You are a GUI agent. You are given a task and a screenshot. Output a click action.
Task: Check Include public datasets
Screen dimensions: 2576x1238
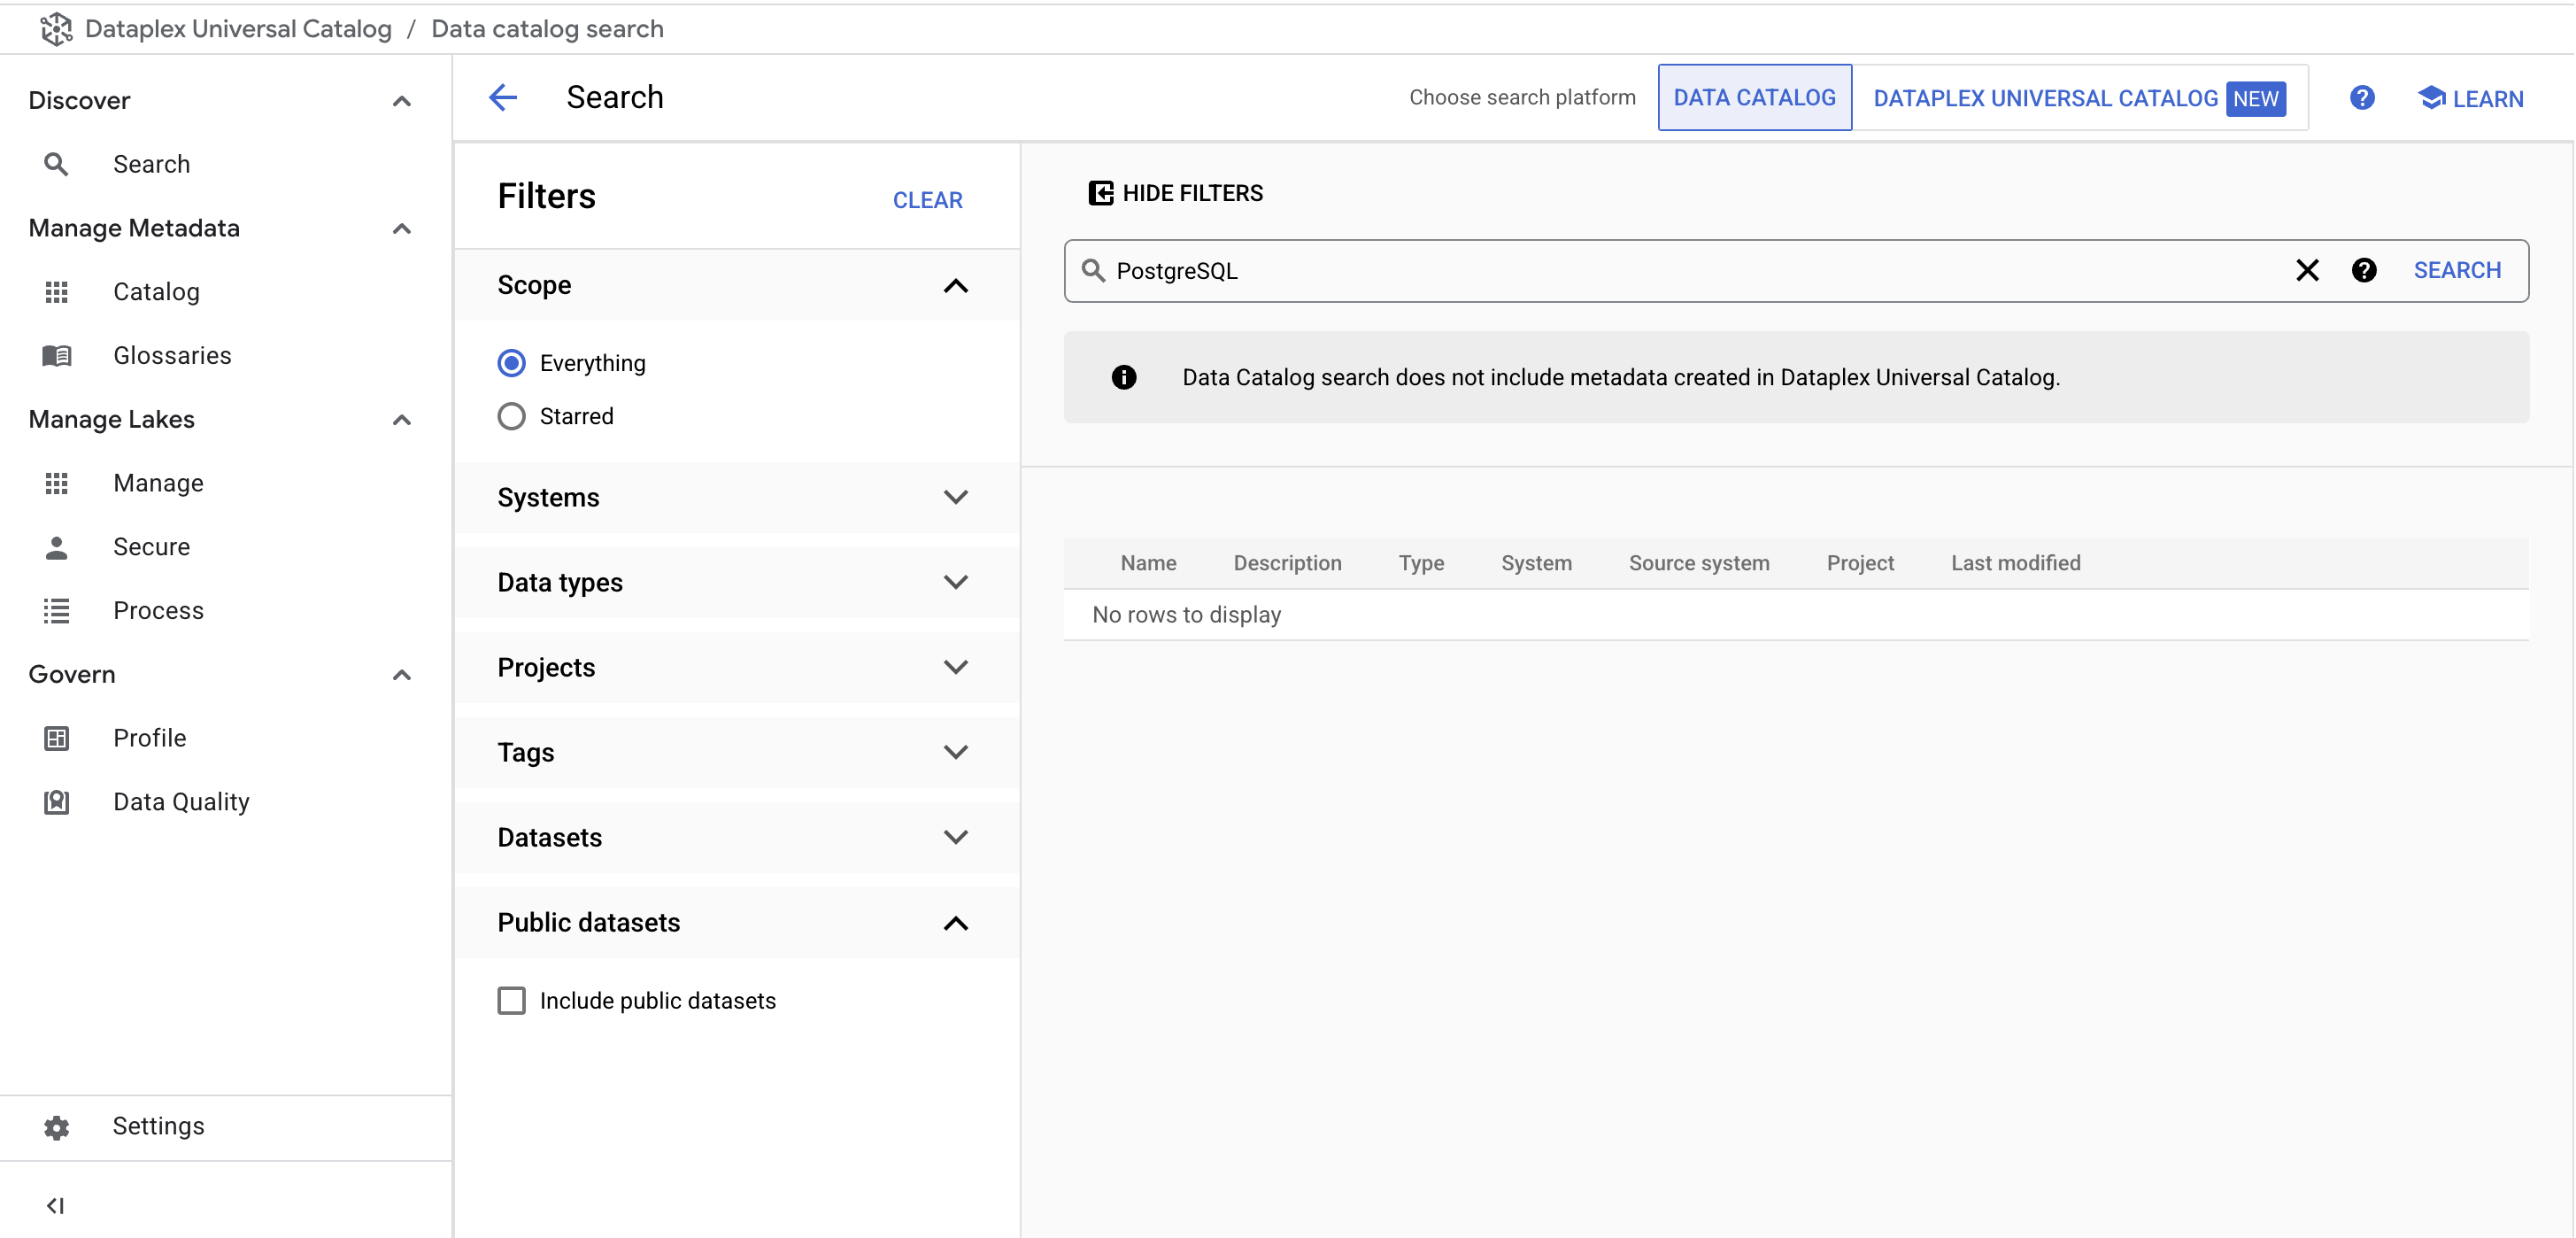[x=512, y=1001]
